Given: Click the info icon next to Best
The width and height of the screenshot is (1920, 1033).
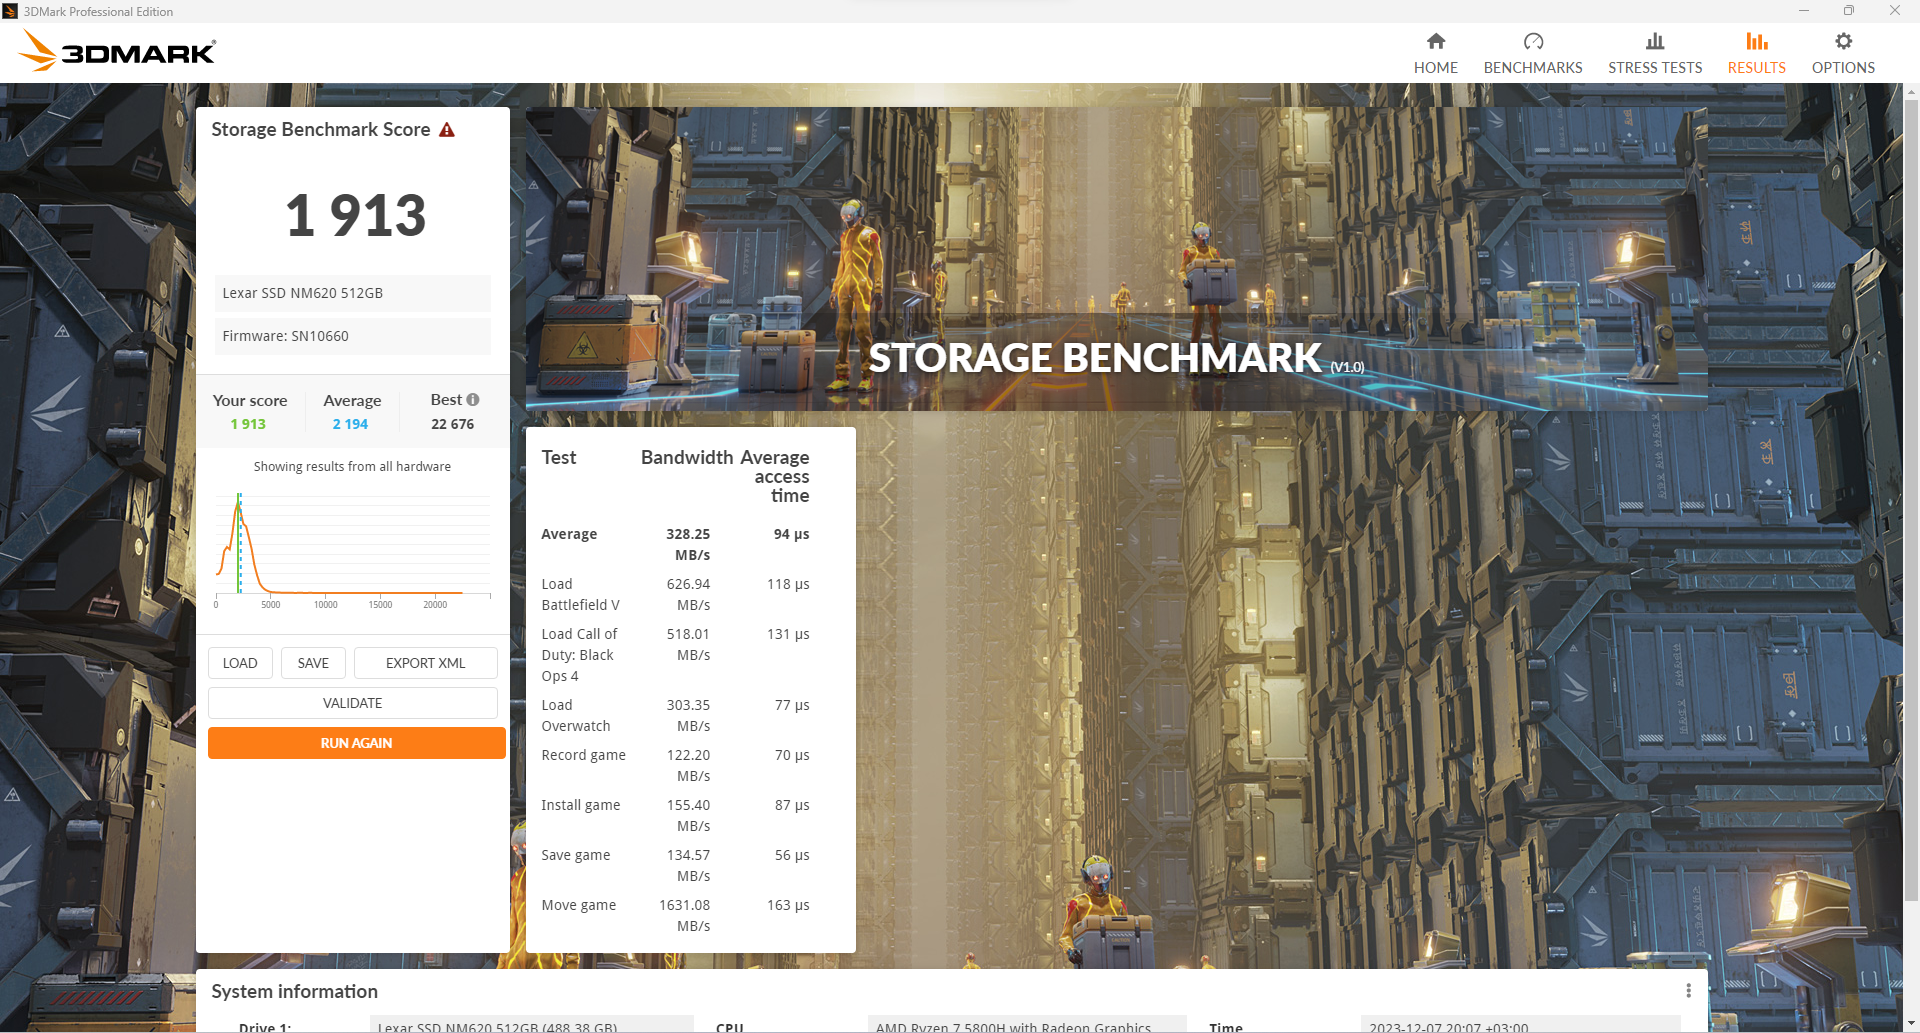Looking at the screenshot, I should [x=473, y=400].
